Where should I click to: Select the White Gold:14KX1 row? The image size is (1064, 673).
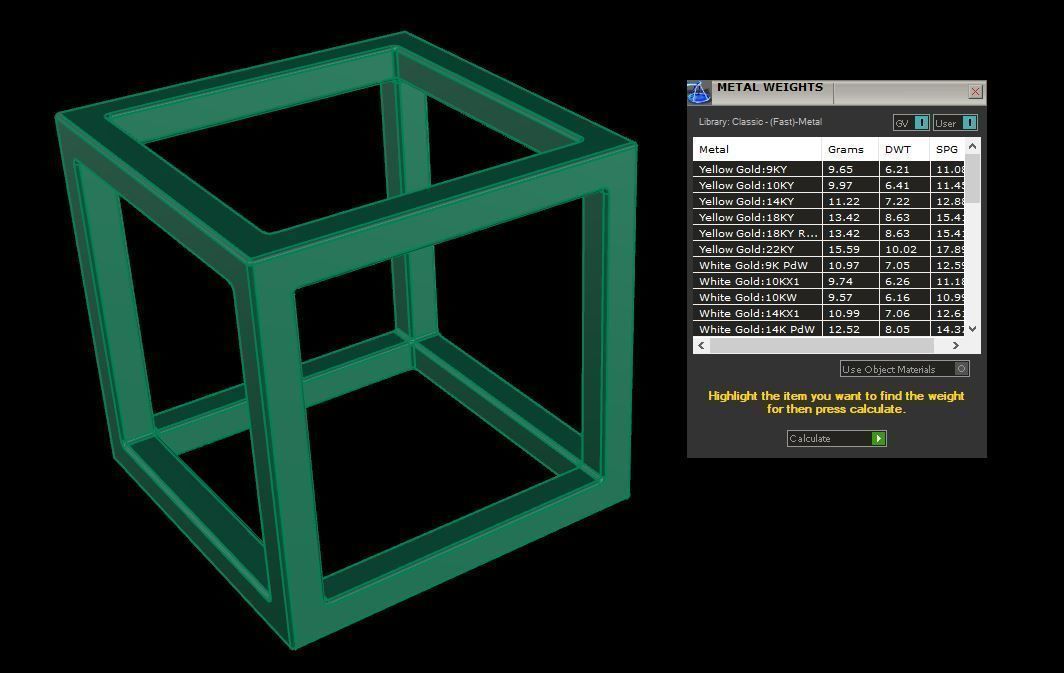coord(829,313)
